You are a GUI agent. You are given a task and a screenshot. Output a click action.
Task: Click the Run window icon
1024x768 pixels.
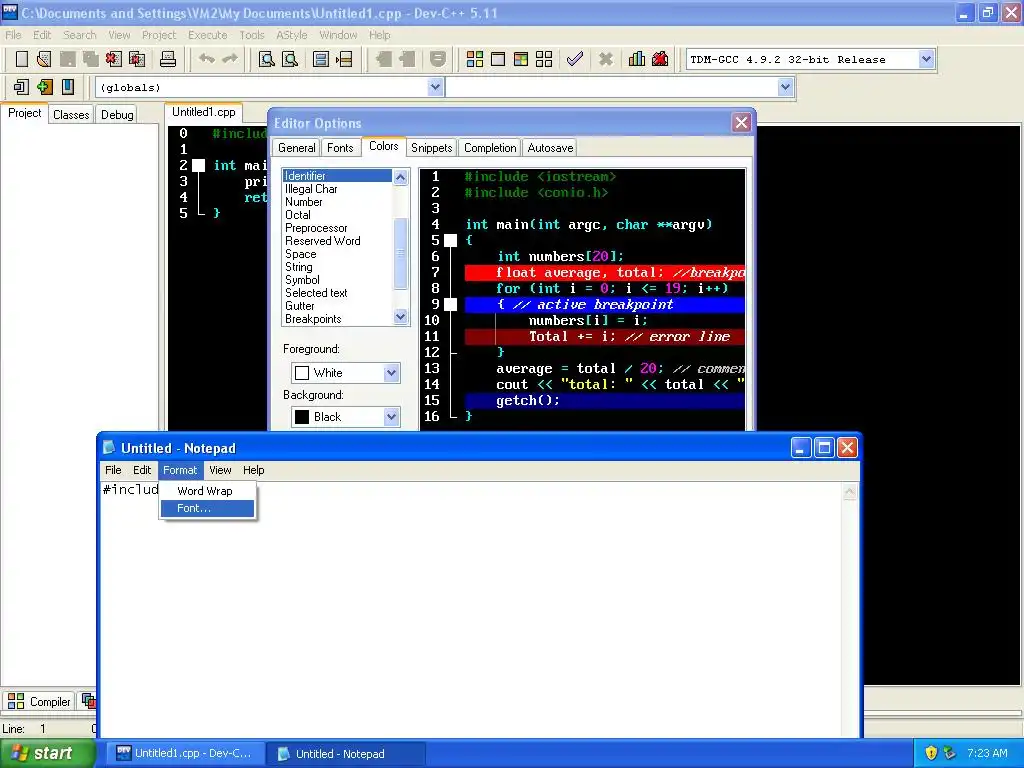[498, 59]
